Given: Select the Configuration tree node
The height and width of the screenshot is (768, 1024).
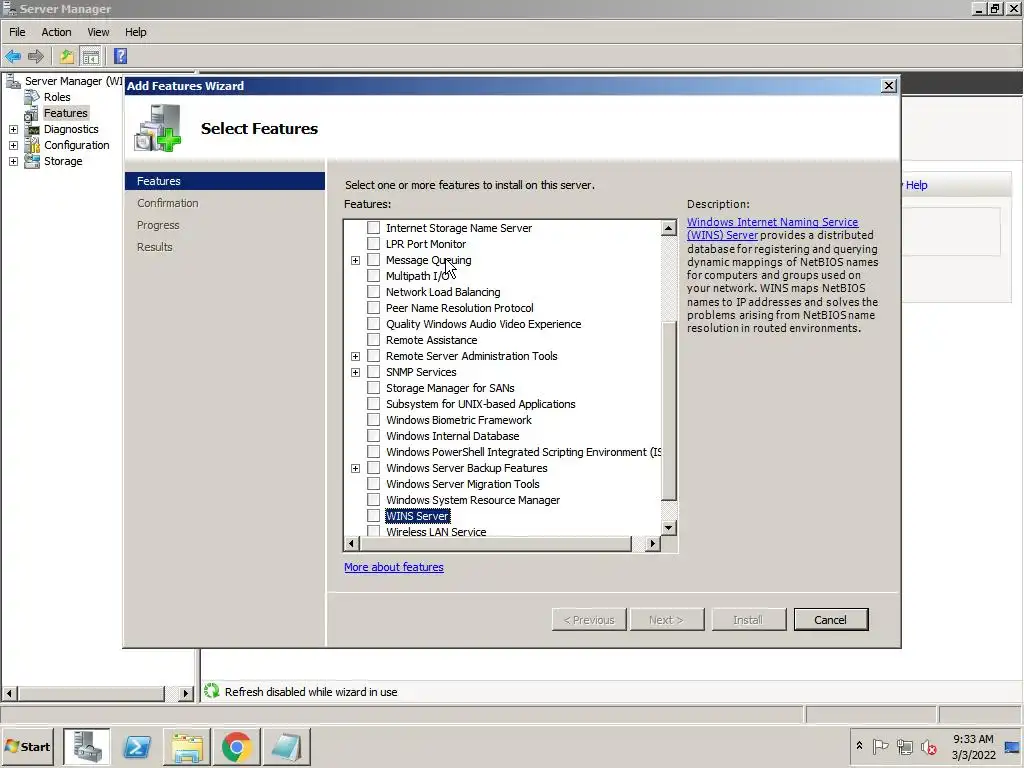Looking at the screenshot, I should (76, 145).
